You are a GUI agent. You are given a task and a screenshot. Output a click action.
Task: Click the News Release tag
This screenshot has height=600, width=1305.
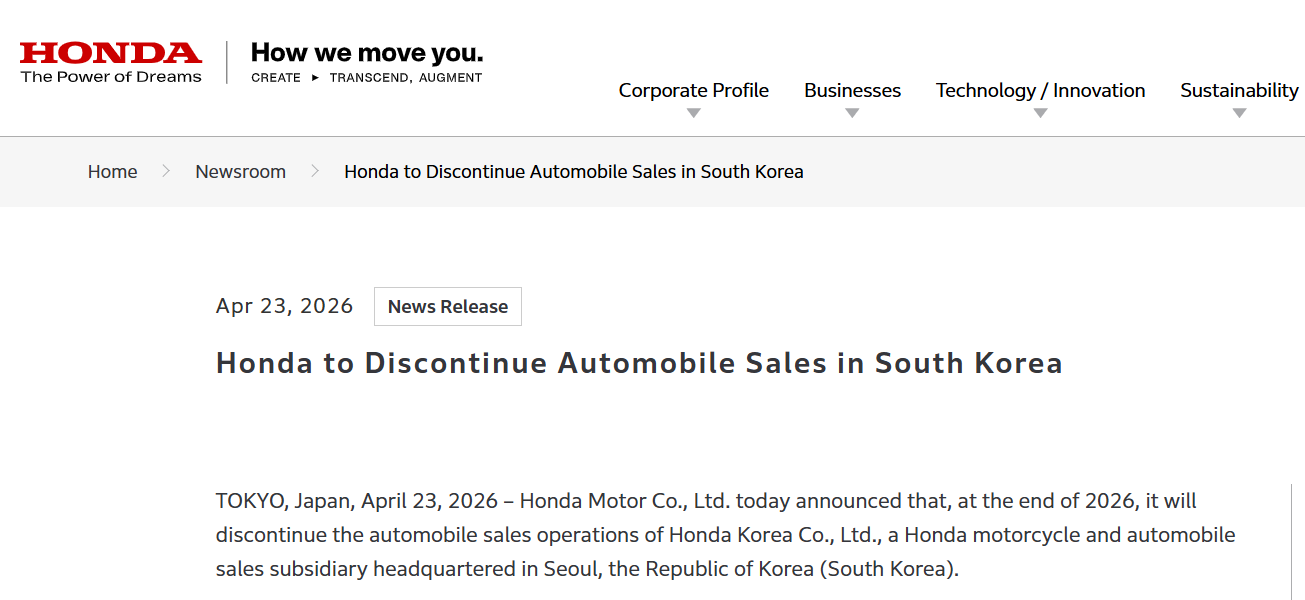coord(447,307)
